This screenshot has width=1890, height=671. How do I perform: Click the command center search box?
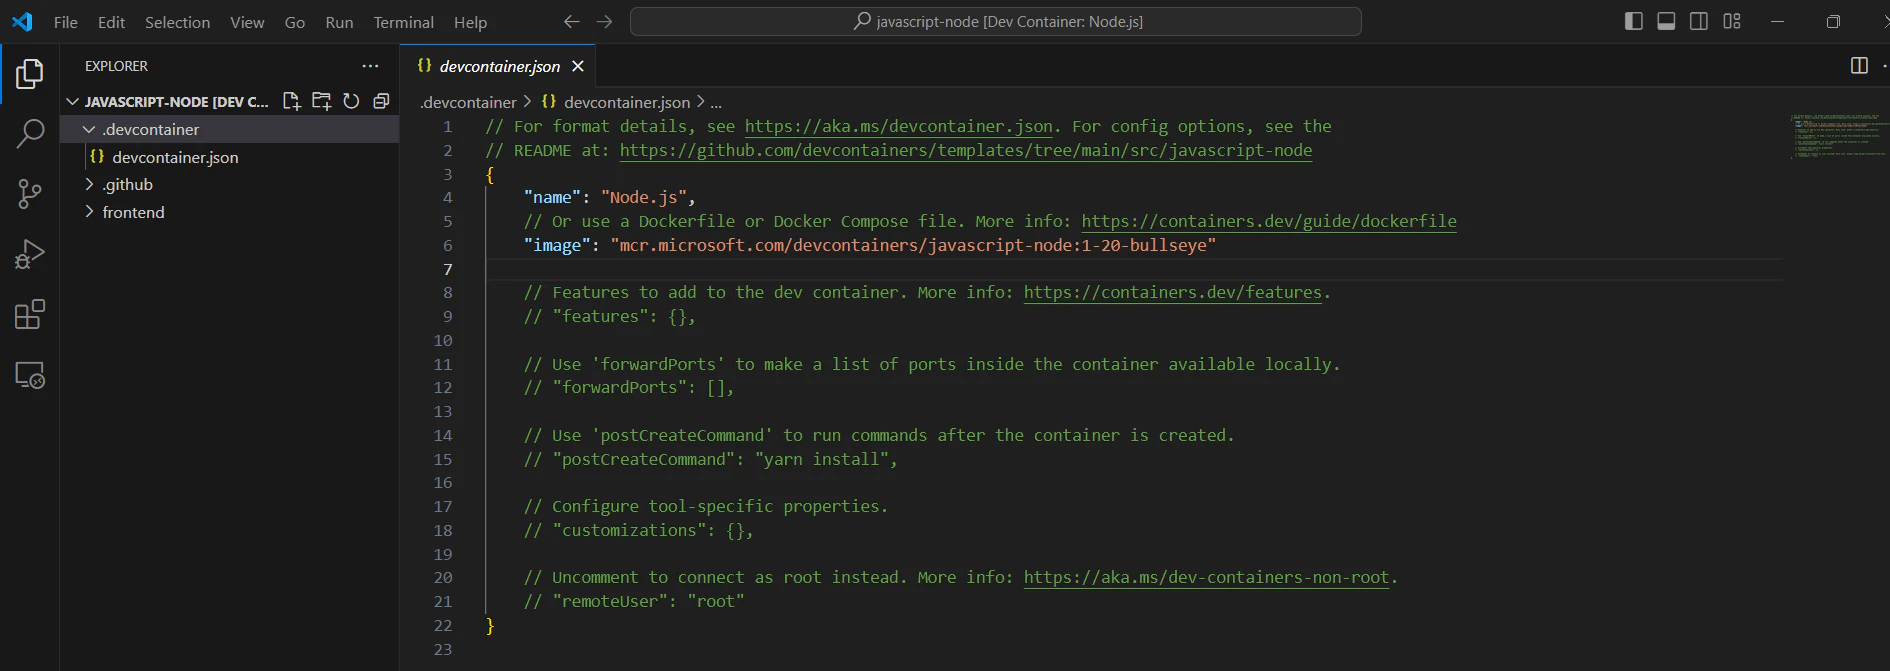tap(996, 22)
